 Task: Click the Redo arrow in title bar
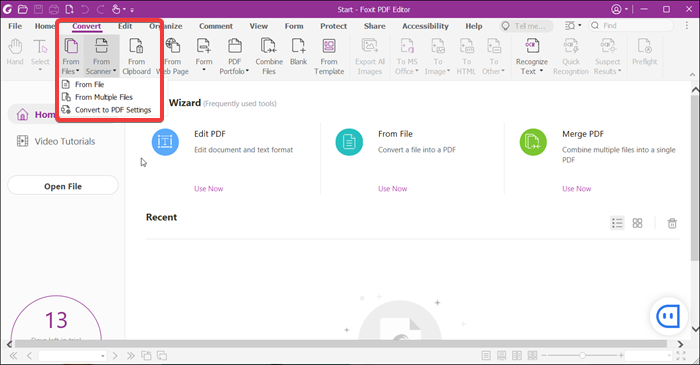100,9
